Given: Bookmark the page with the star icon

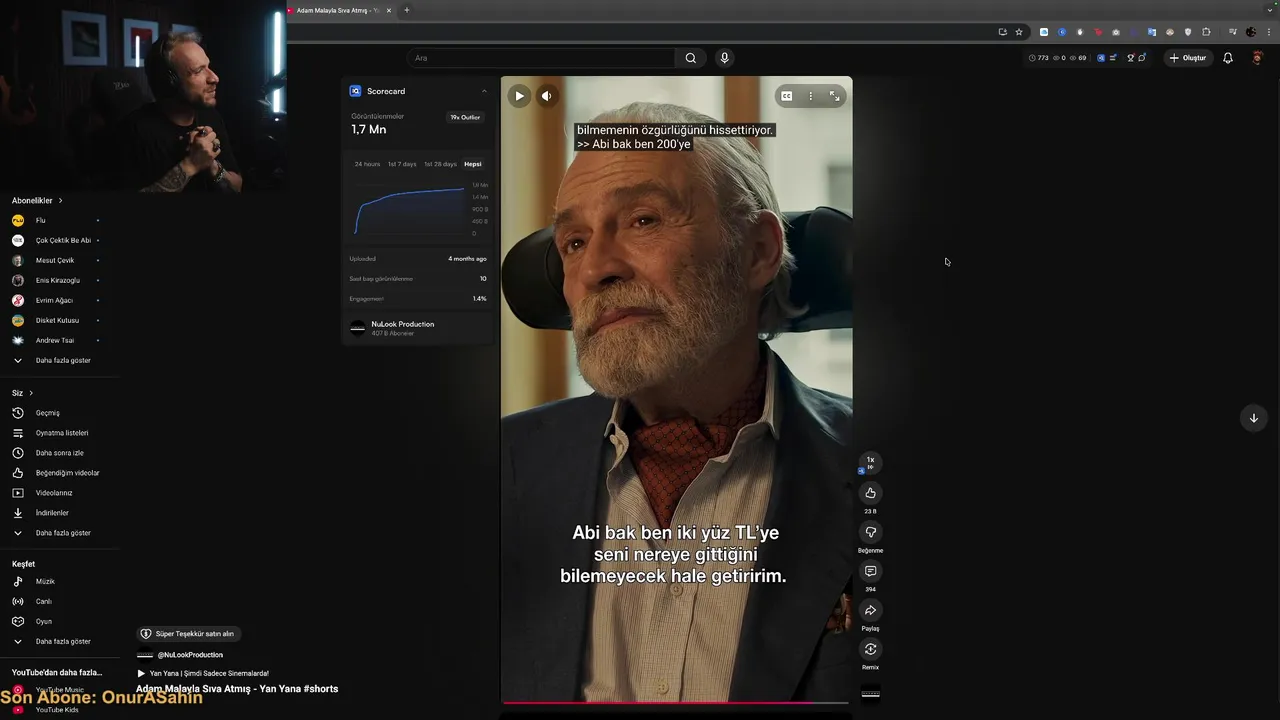Looking at the screenshot, I should tap(1019, 32).
